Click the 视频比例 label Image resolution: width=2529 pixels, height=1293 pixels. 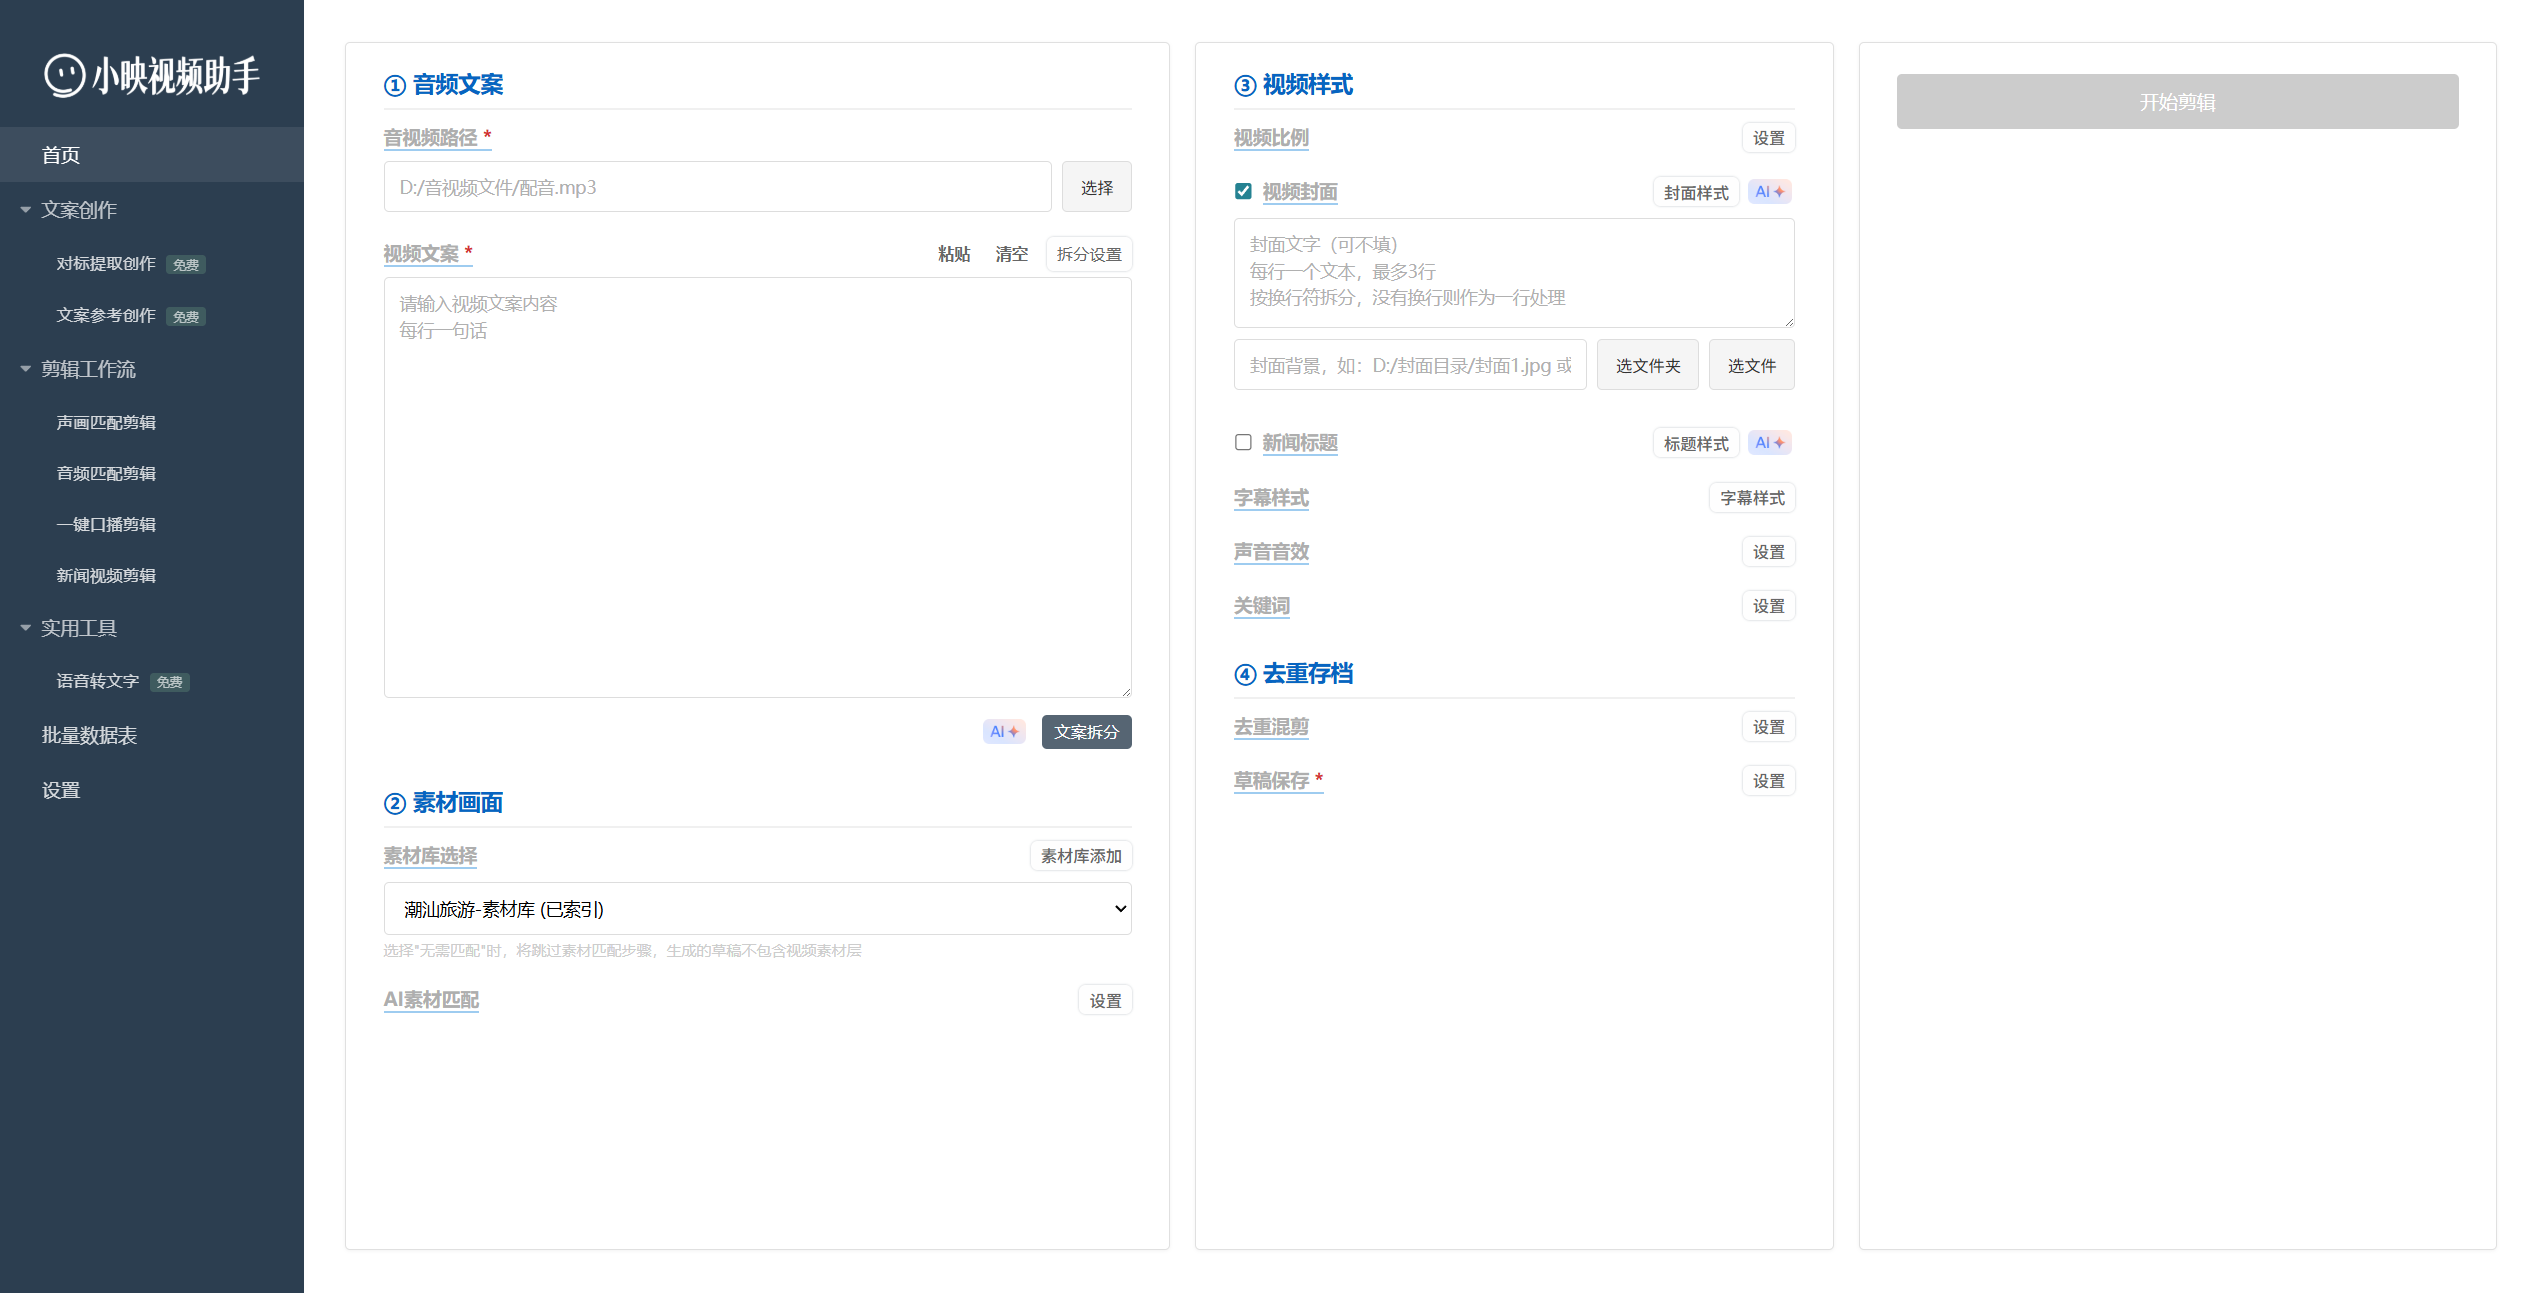point(1270,138)
